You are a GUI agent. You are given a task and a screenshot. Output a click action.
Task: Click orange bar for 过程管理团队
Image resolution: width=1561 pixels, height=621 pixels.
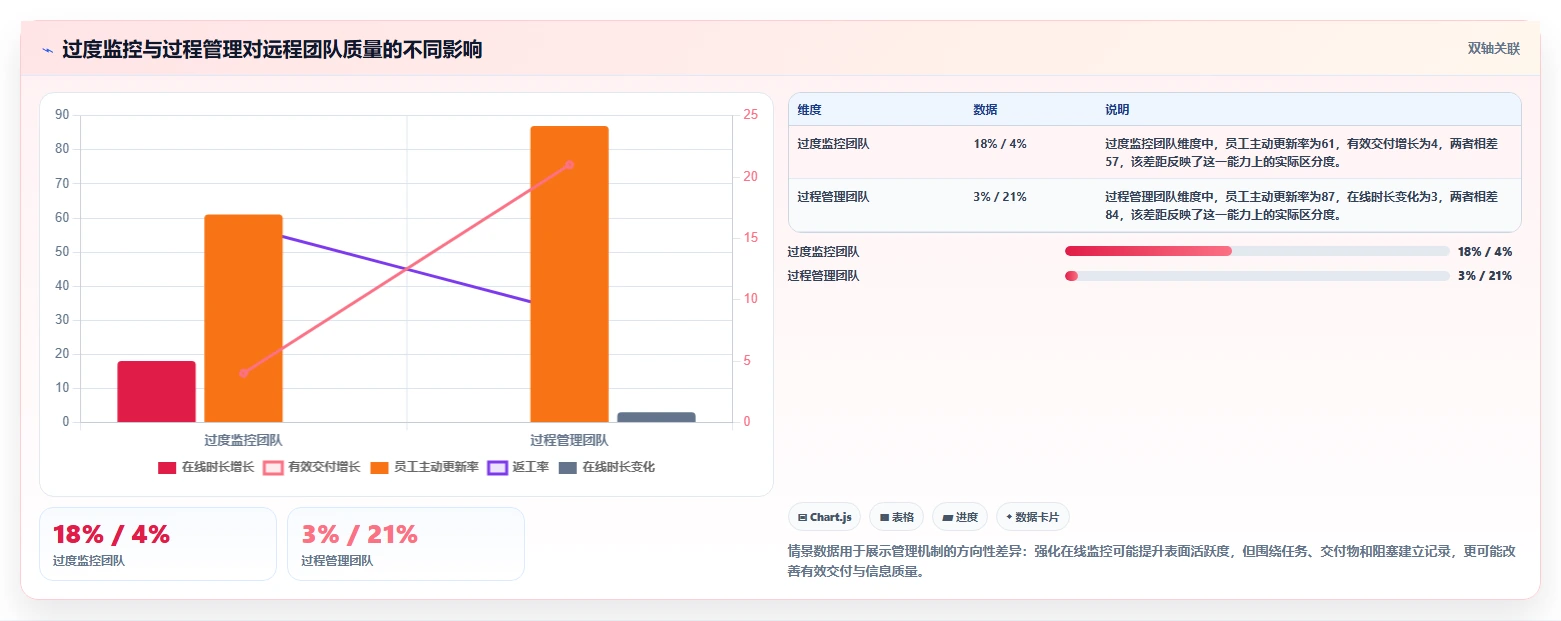click(569, 274)
